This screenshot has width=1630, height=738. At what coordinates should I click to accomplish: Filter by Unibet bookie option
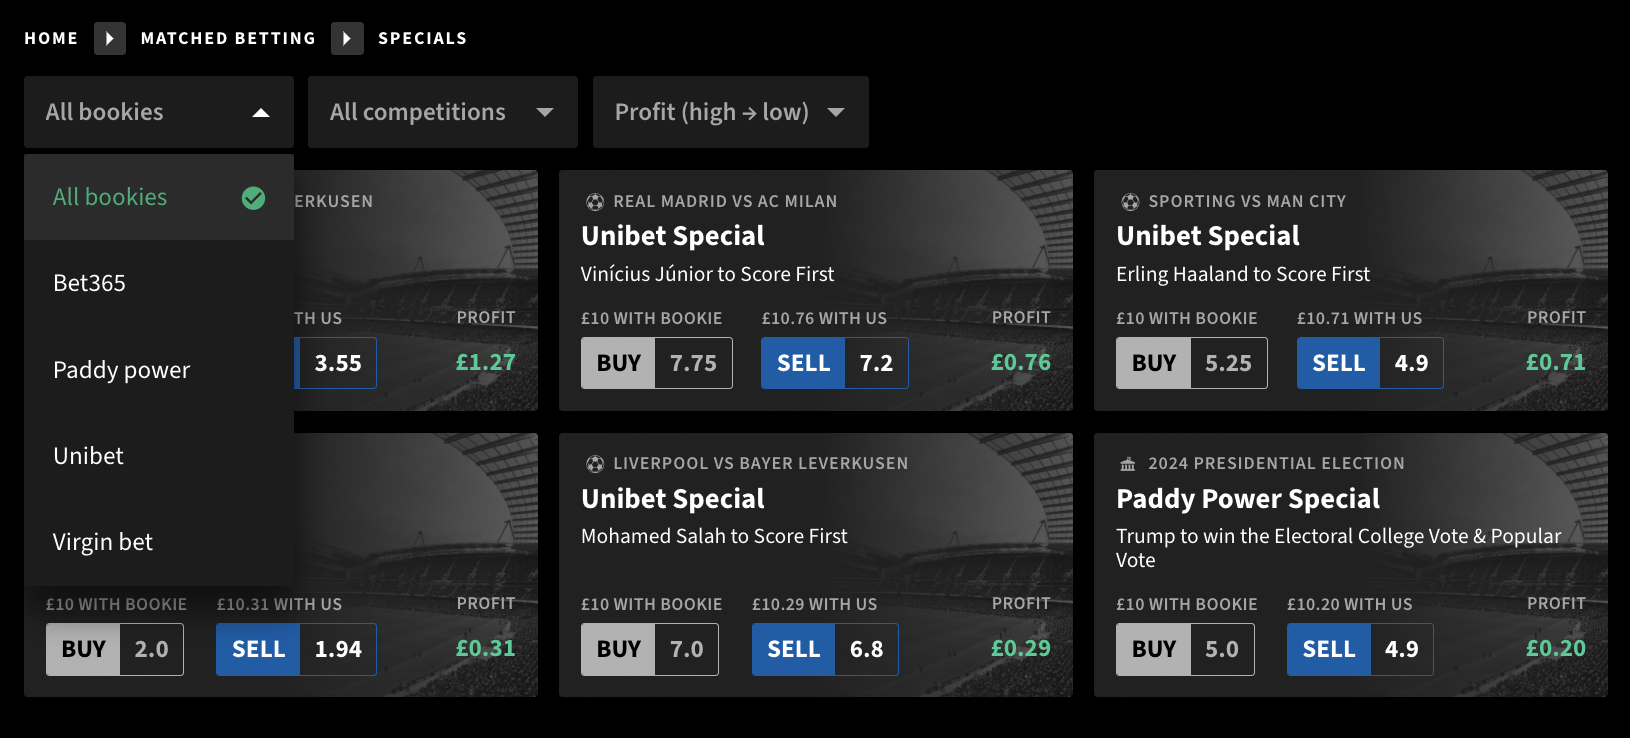159,456
